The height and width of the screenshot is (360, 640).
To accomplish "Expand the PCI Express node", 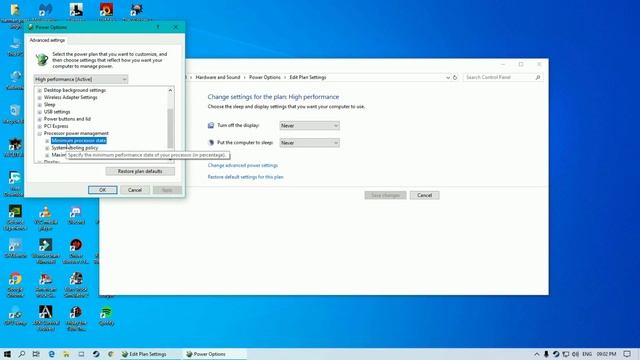I will (40, 126).
